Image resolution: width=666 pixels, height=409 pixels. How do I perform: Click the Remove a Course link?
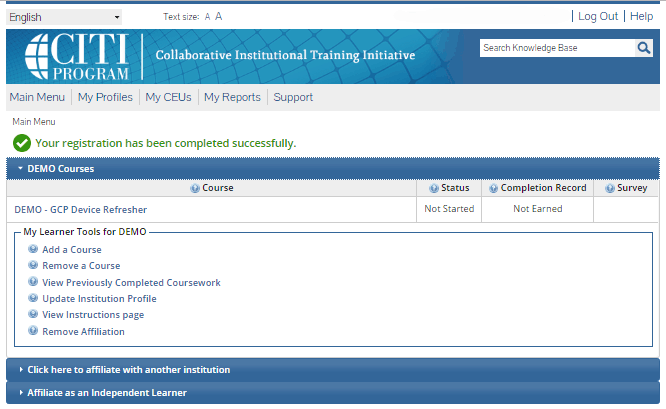click(x=81, y=266)
